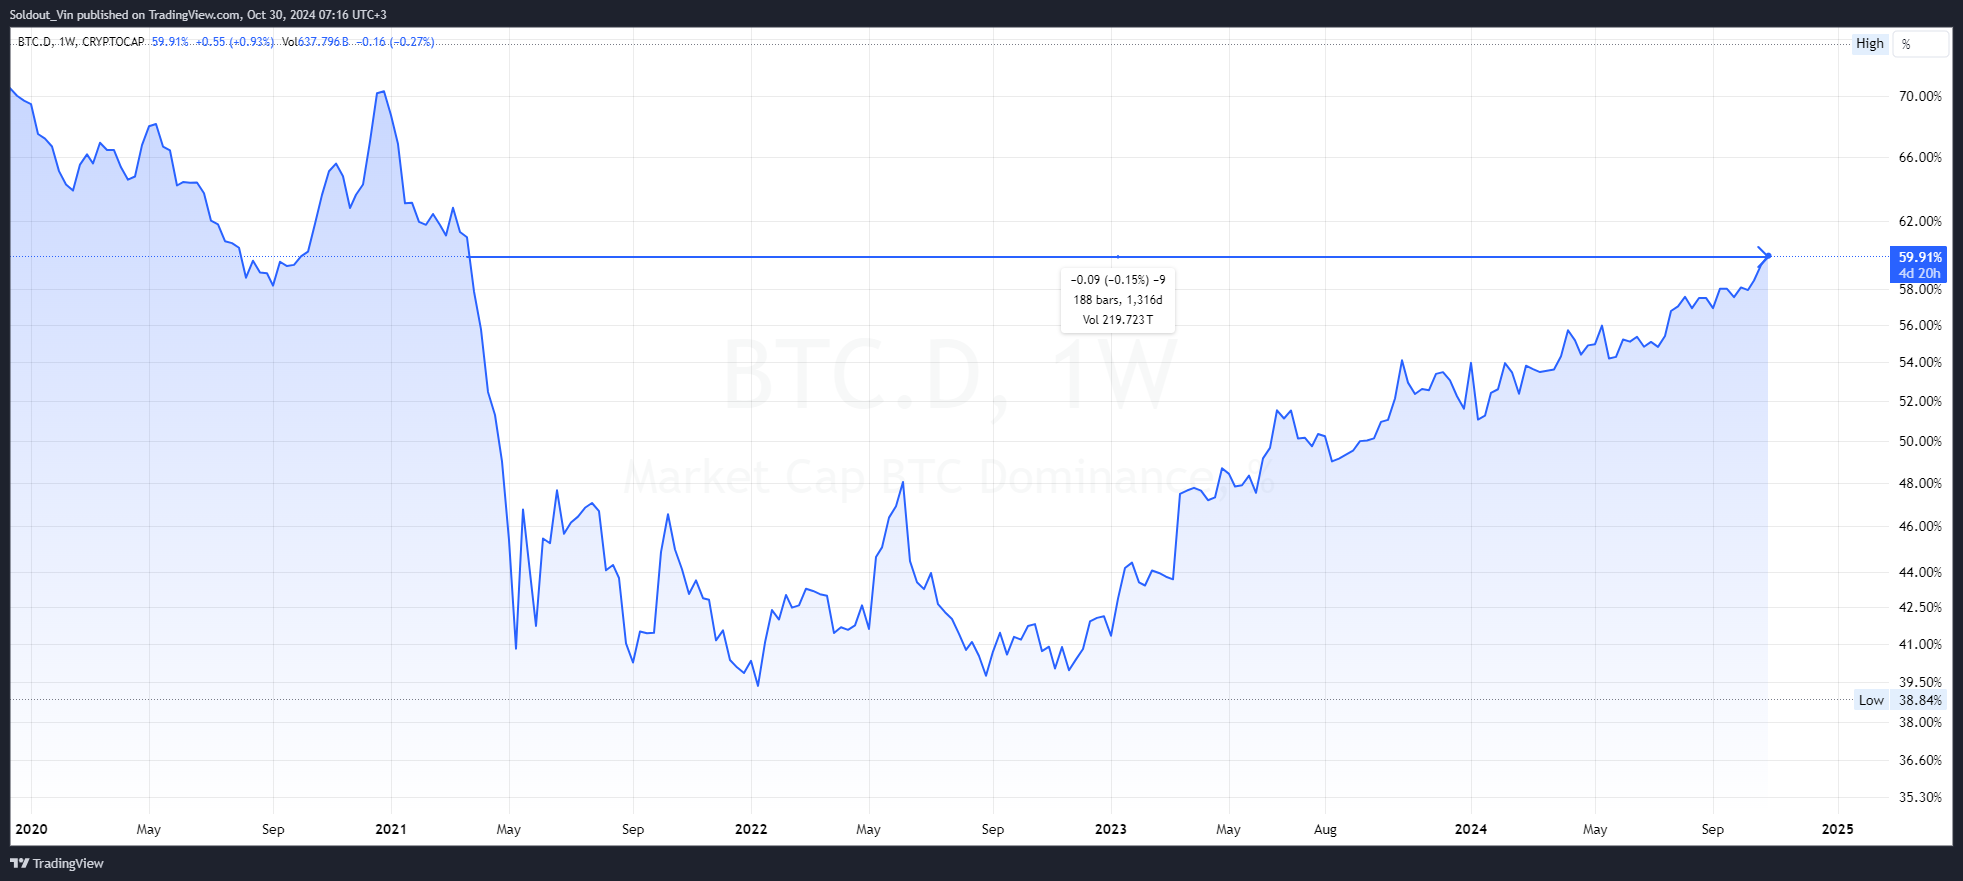Click the 54.00% price axis label
1963x881 pixels.
tap(1920, 362)
